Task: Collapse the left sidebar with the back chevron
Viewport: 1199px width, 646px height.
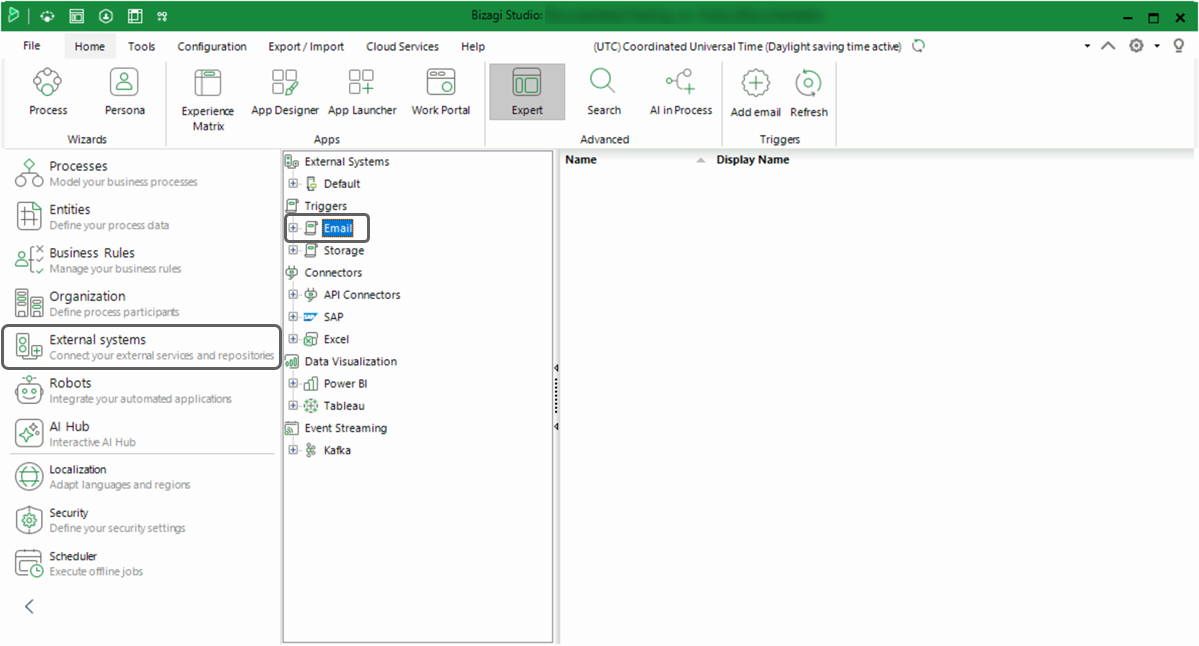Action: click(x=29, y=606)
